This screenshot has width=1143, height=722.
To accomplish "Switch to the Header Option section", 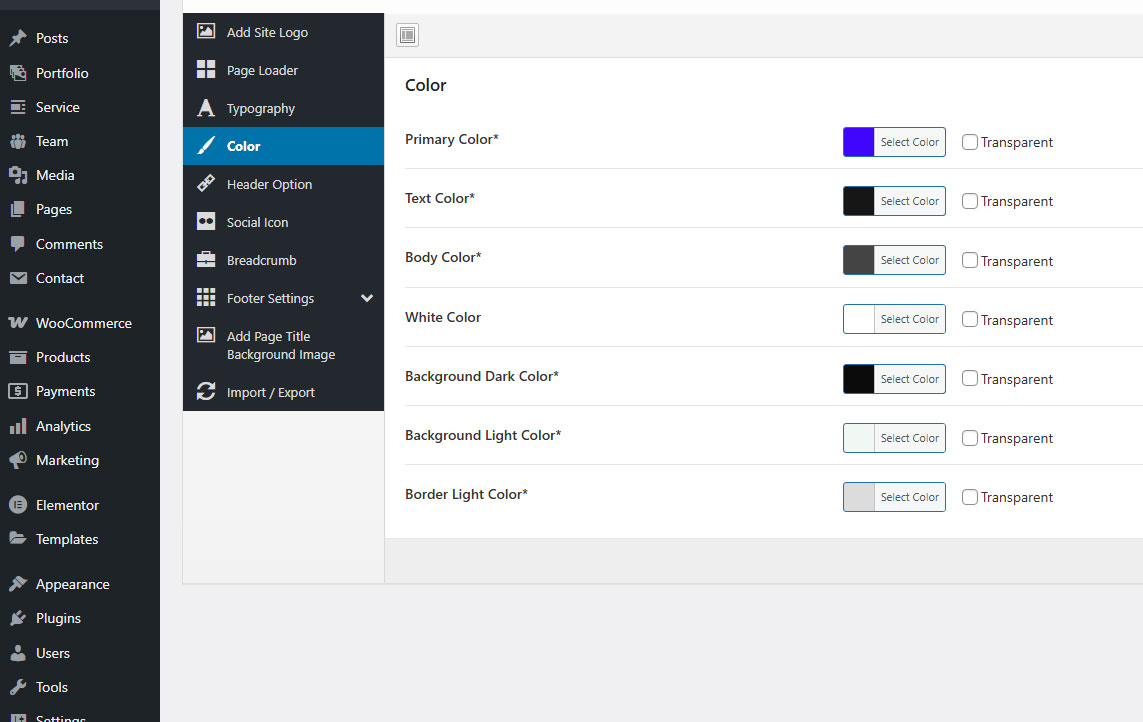I will pos(269,184).
